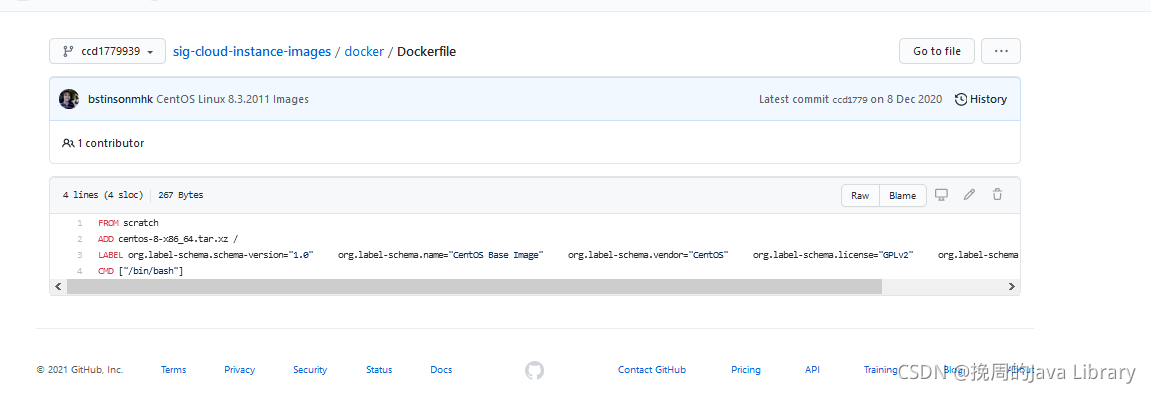Open the docker folder breadcrumb
Image resolution: width=1151 pixels, height=393 pixels.
coord(364,52)
